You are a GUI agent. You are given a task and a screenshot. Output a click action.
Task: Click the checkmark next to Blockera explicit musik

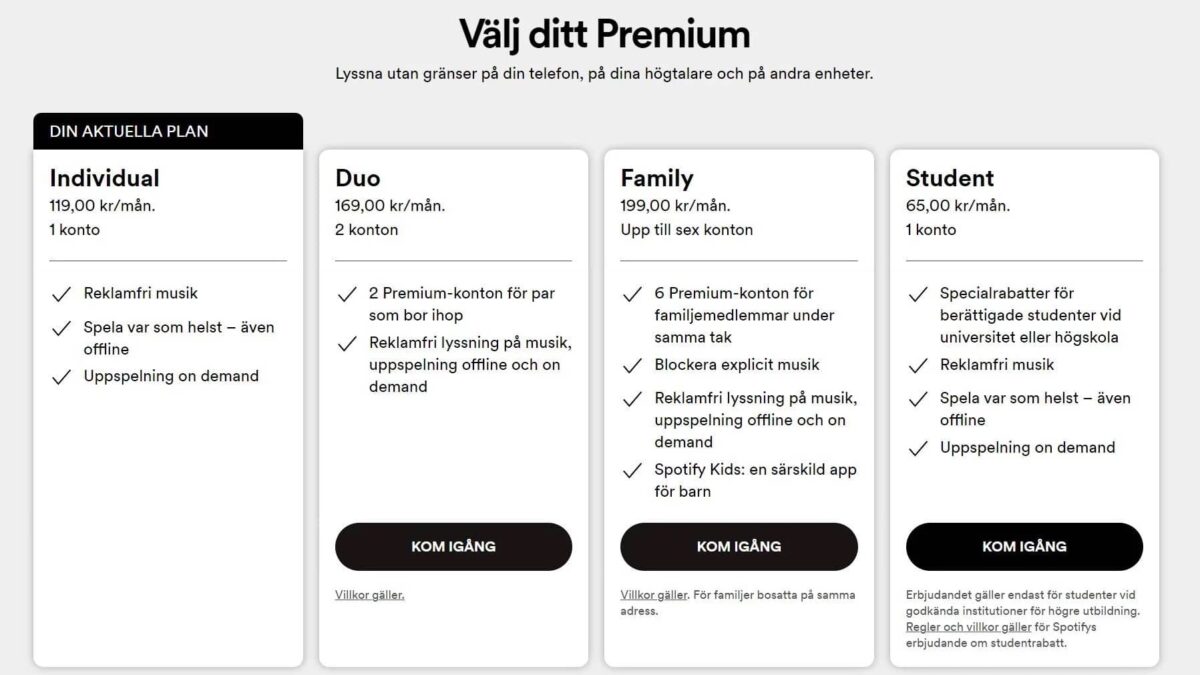(x=631, y=365)
